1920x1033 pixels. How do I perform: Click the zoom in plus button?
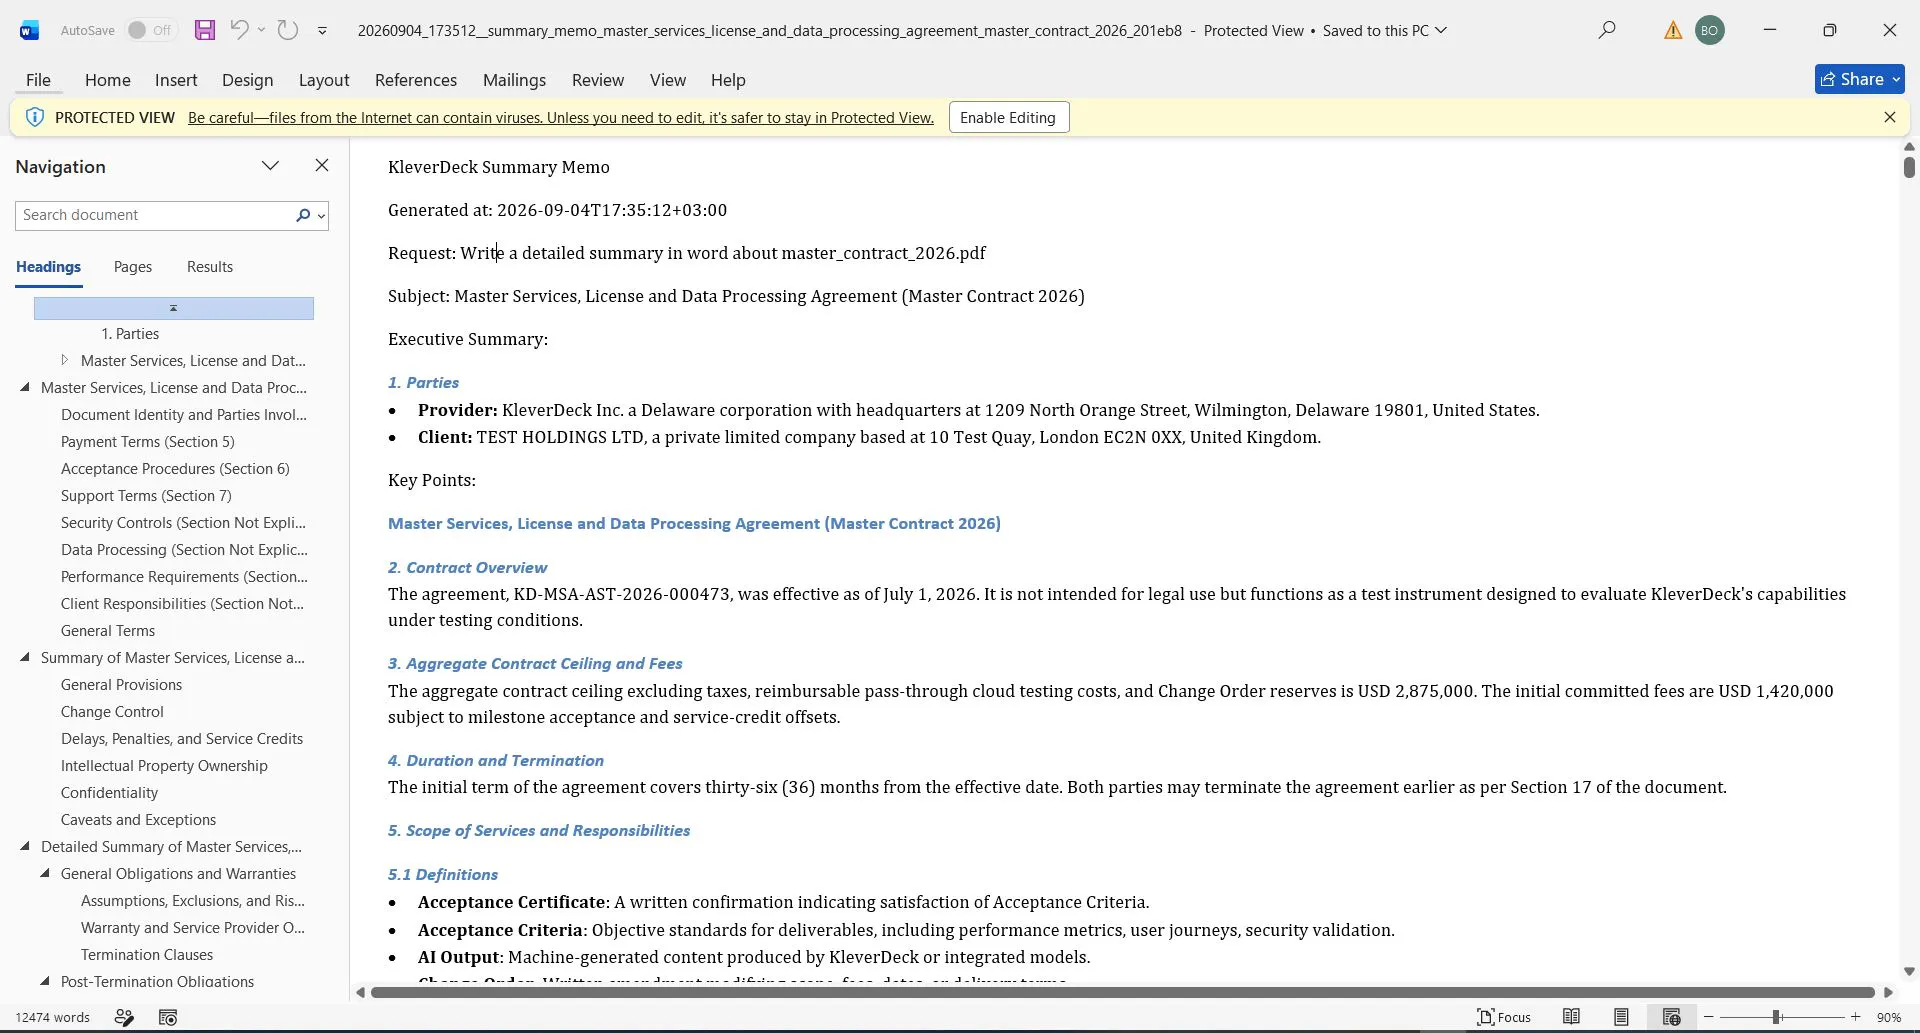tap(1856, 1017)
